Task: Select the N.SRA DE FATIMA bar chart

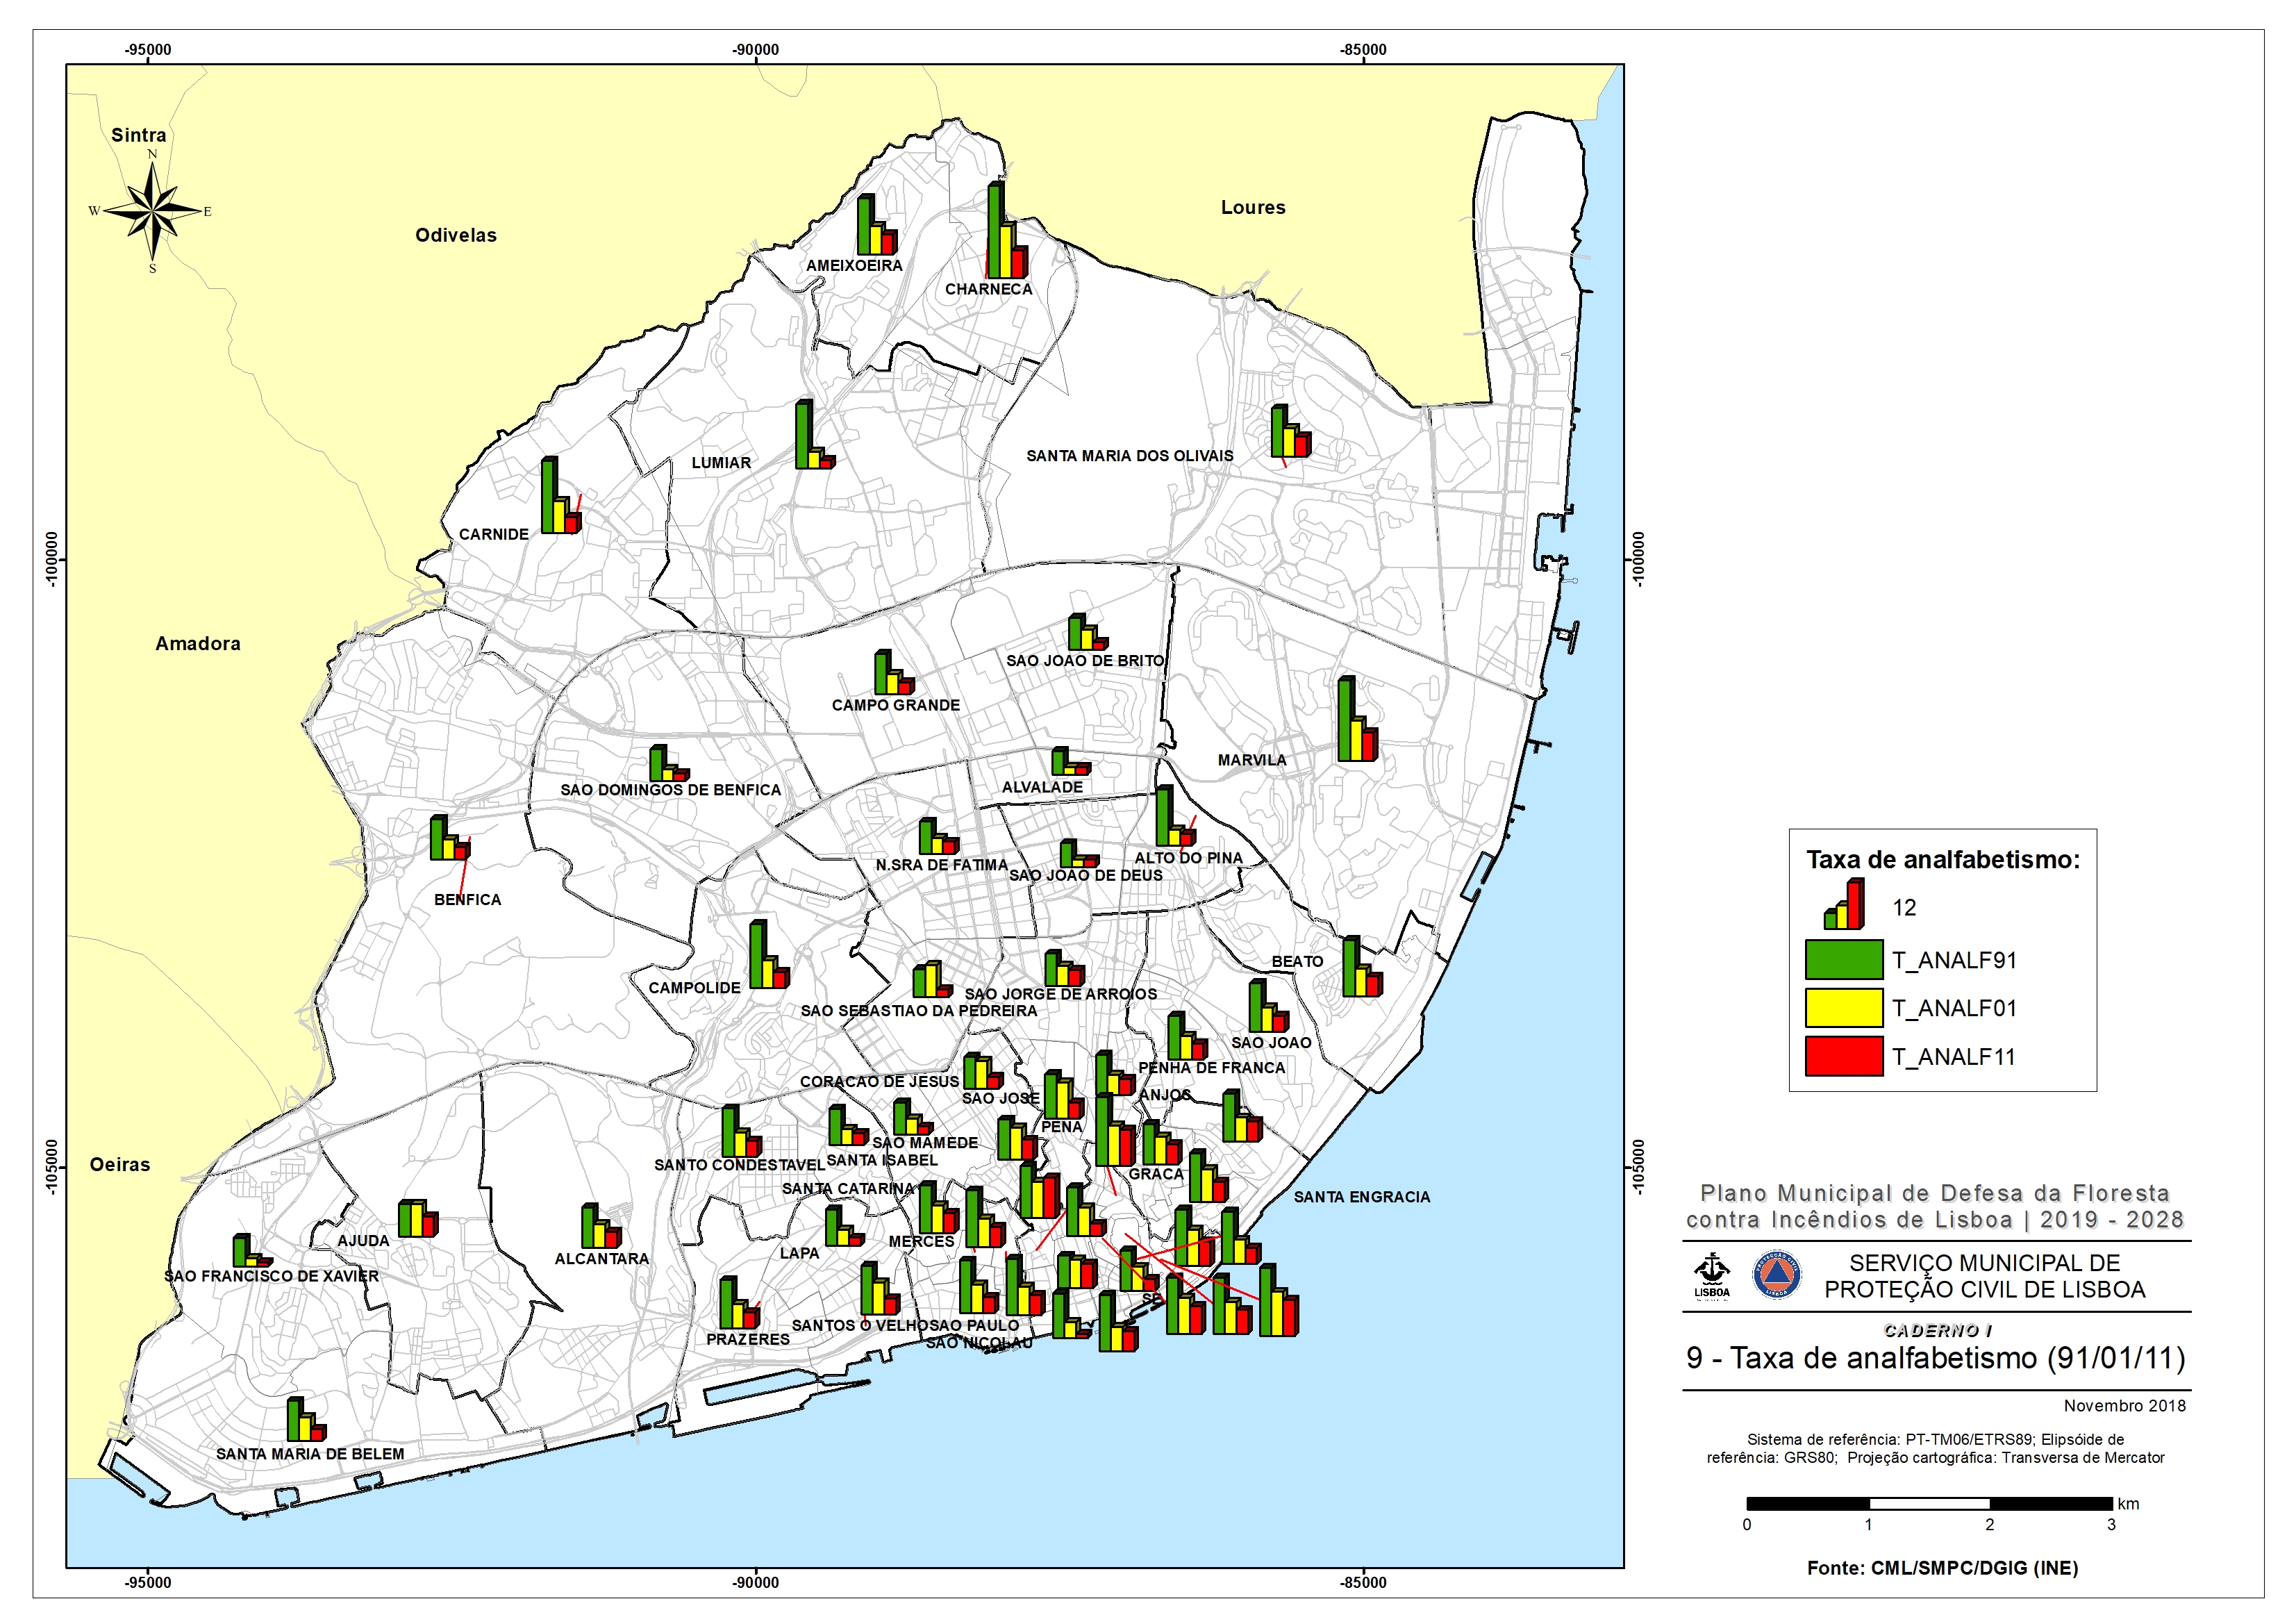Action: (x=939, y=836)
